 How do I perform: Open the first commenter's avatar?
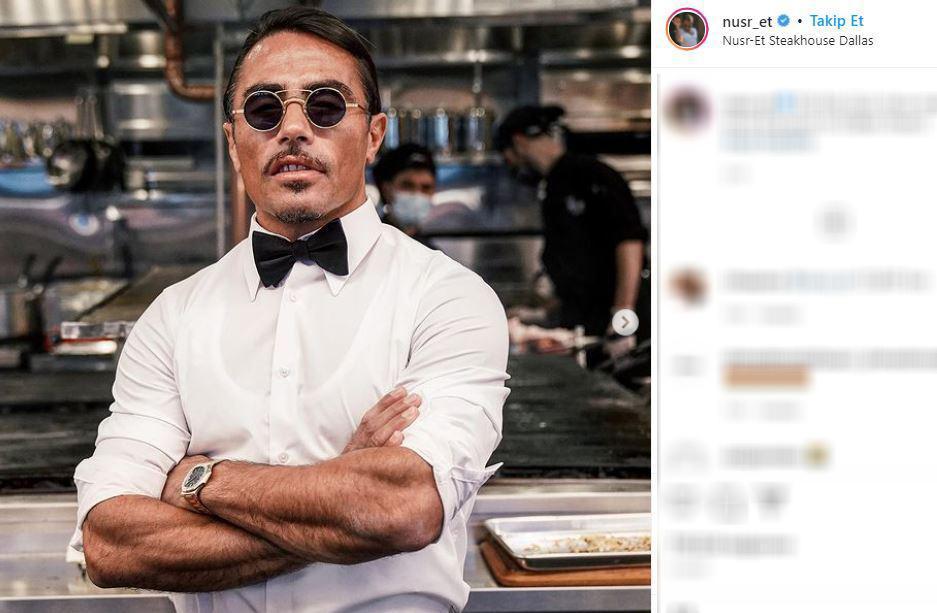pos(687,108)
